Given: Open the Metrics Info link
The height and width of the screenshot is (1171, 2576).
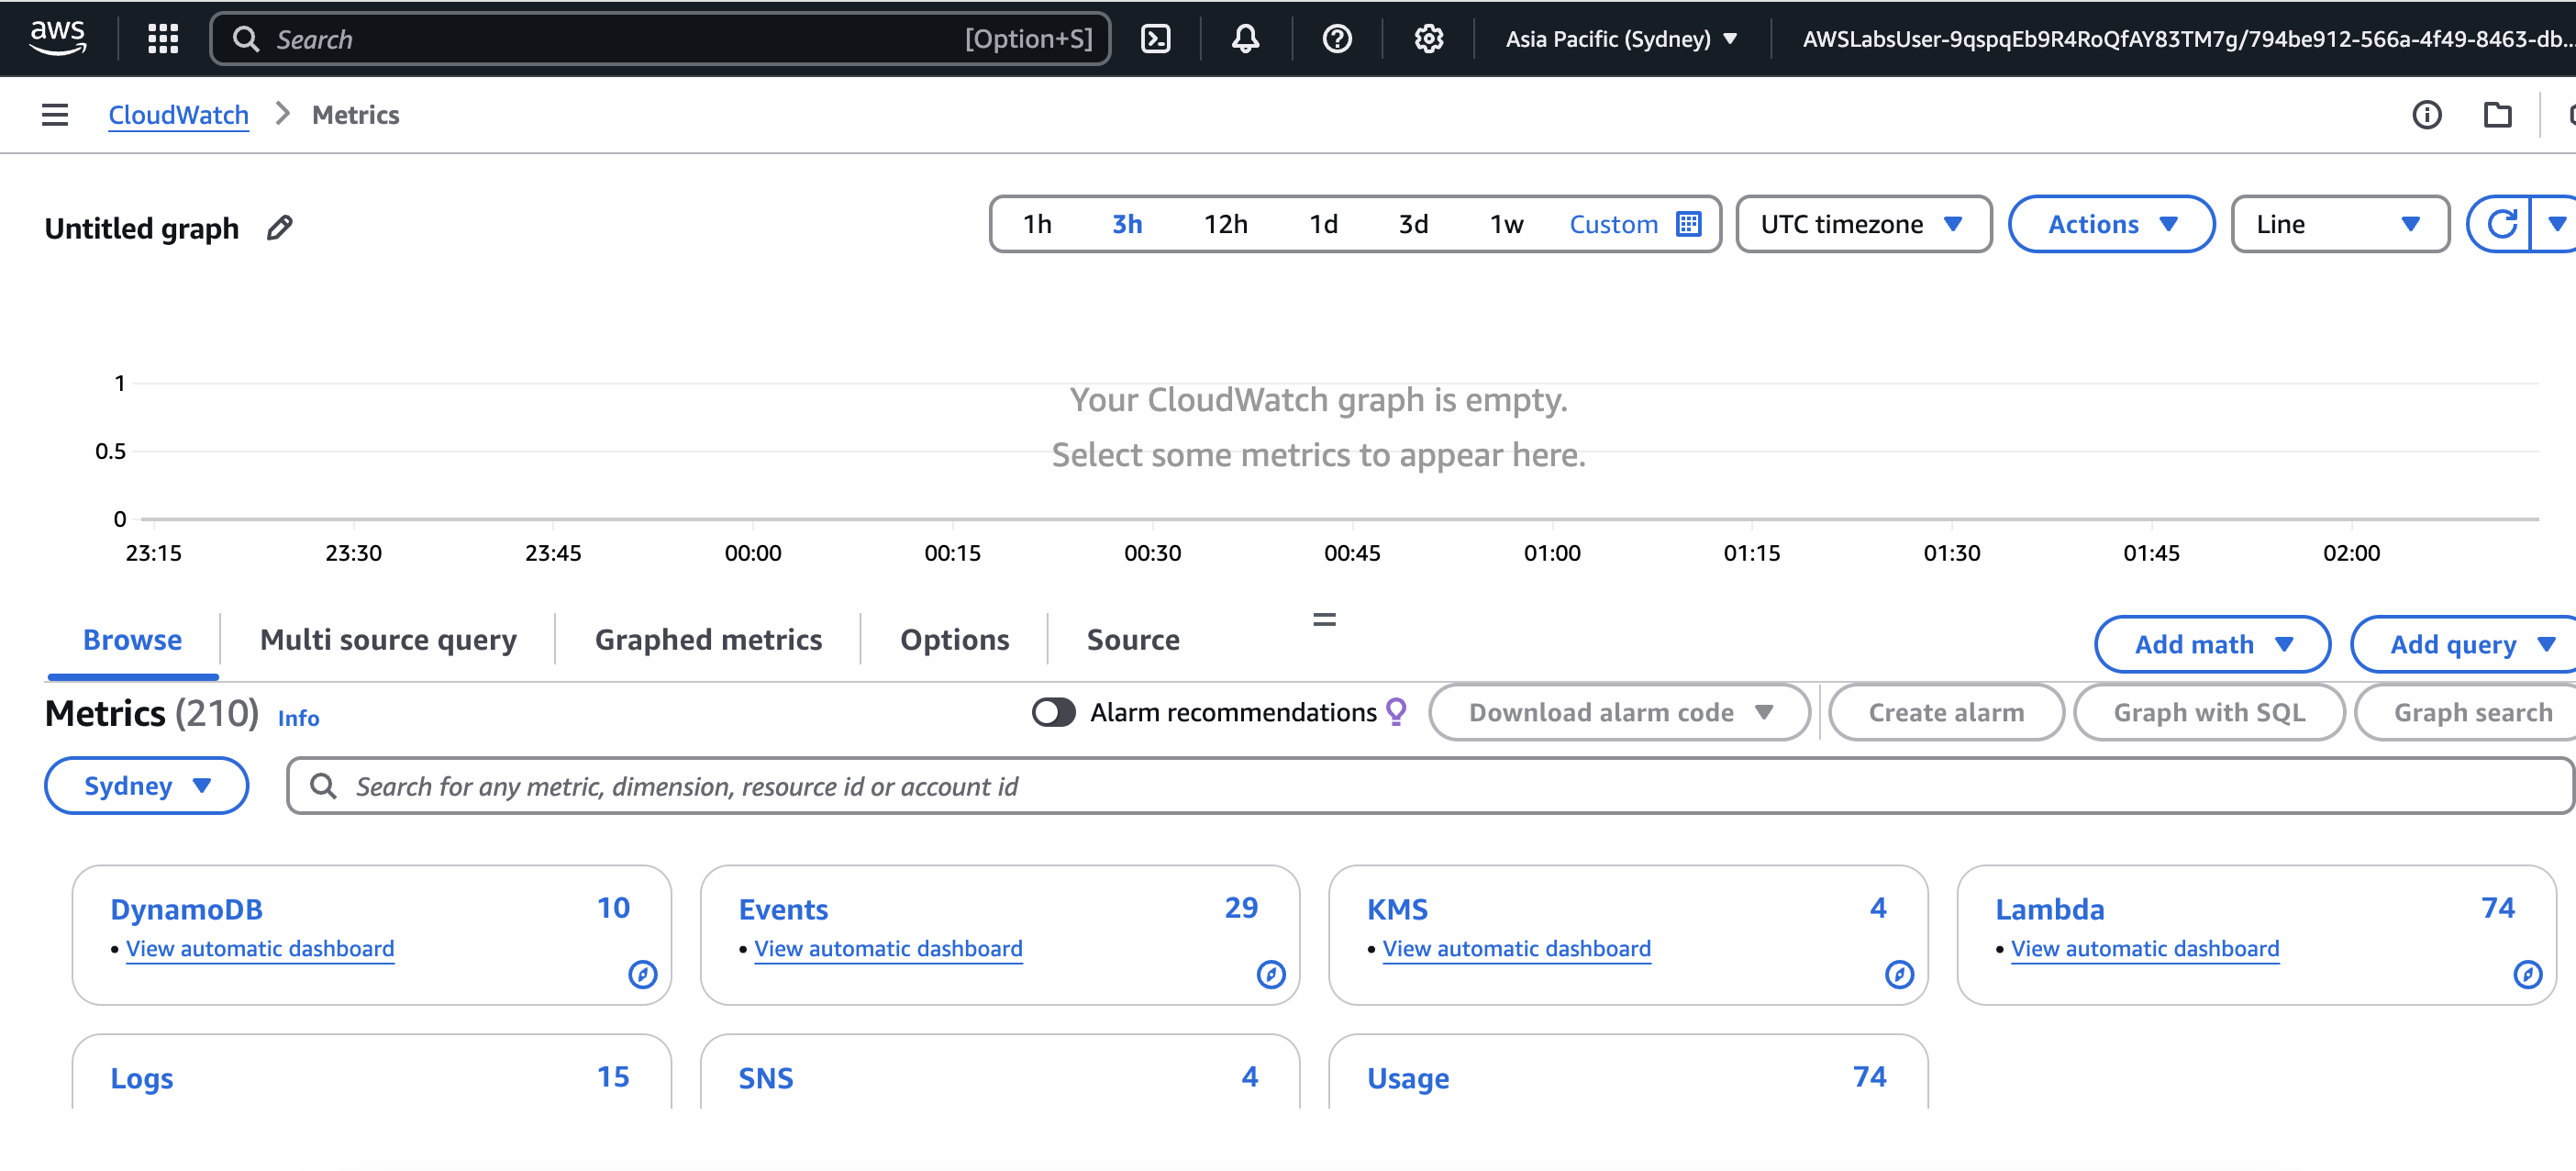Looking at the screenshot, I should point(298,718).
